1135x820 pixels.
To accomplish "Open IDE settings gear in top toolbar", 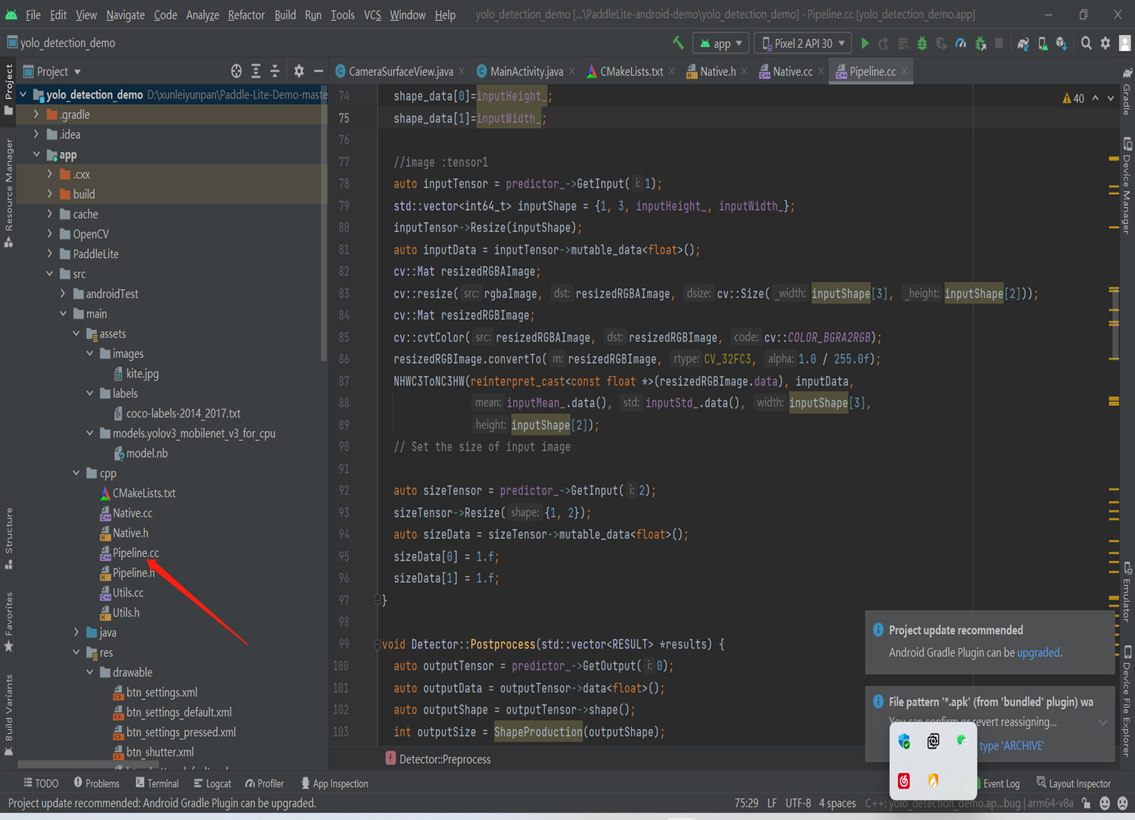I will click(1105, 43).
